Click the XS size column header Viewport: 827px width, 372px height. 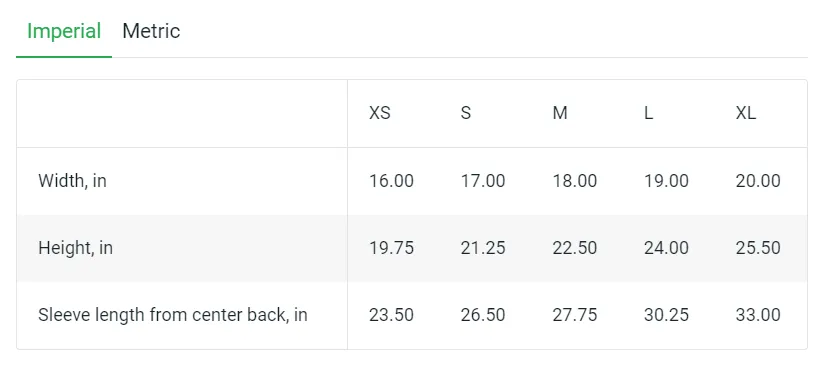pos(380,113)
